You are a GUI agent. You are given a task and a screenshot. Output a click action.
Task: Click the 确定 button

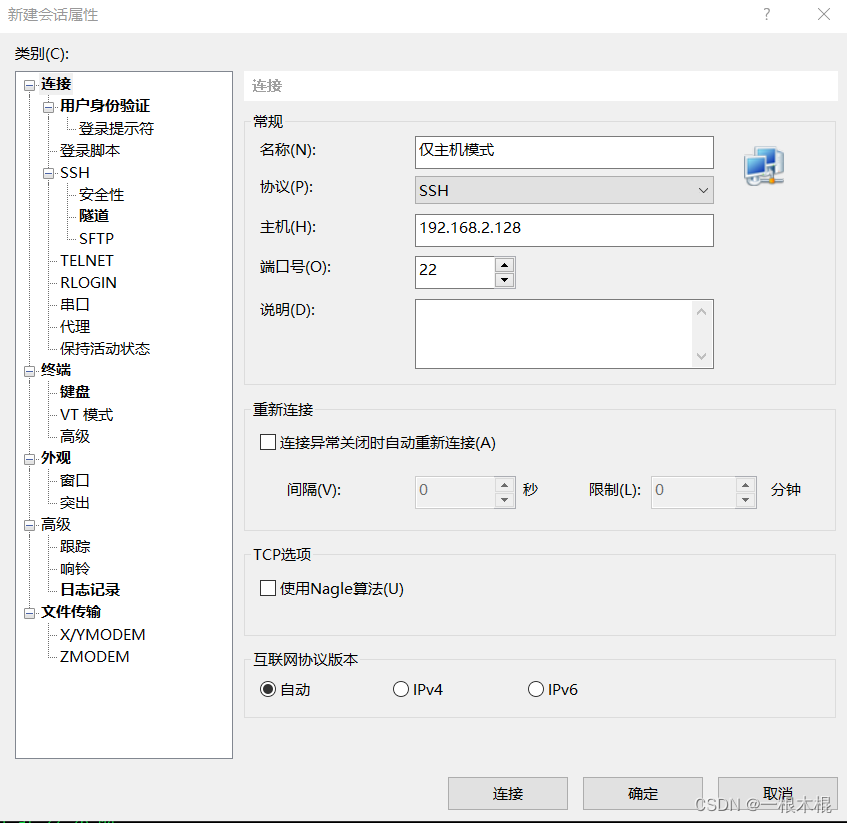tap(643, 793)
